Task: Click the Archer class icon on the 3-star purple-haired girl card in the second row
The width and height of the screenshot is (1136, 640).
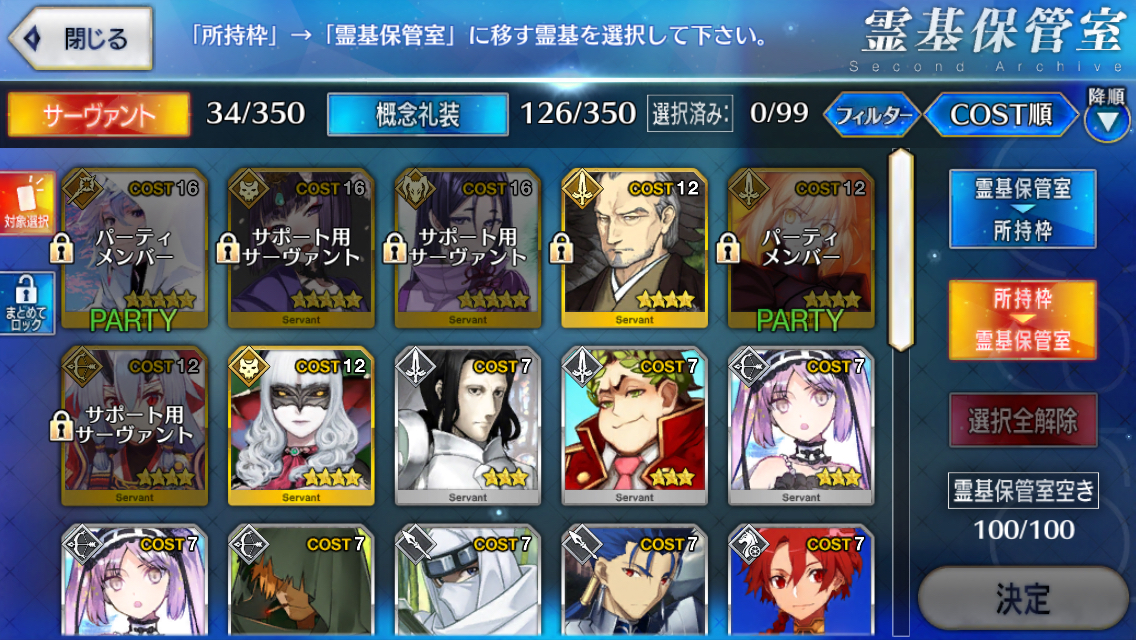Action: pos(749,367)
